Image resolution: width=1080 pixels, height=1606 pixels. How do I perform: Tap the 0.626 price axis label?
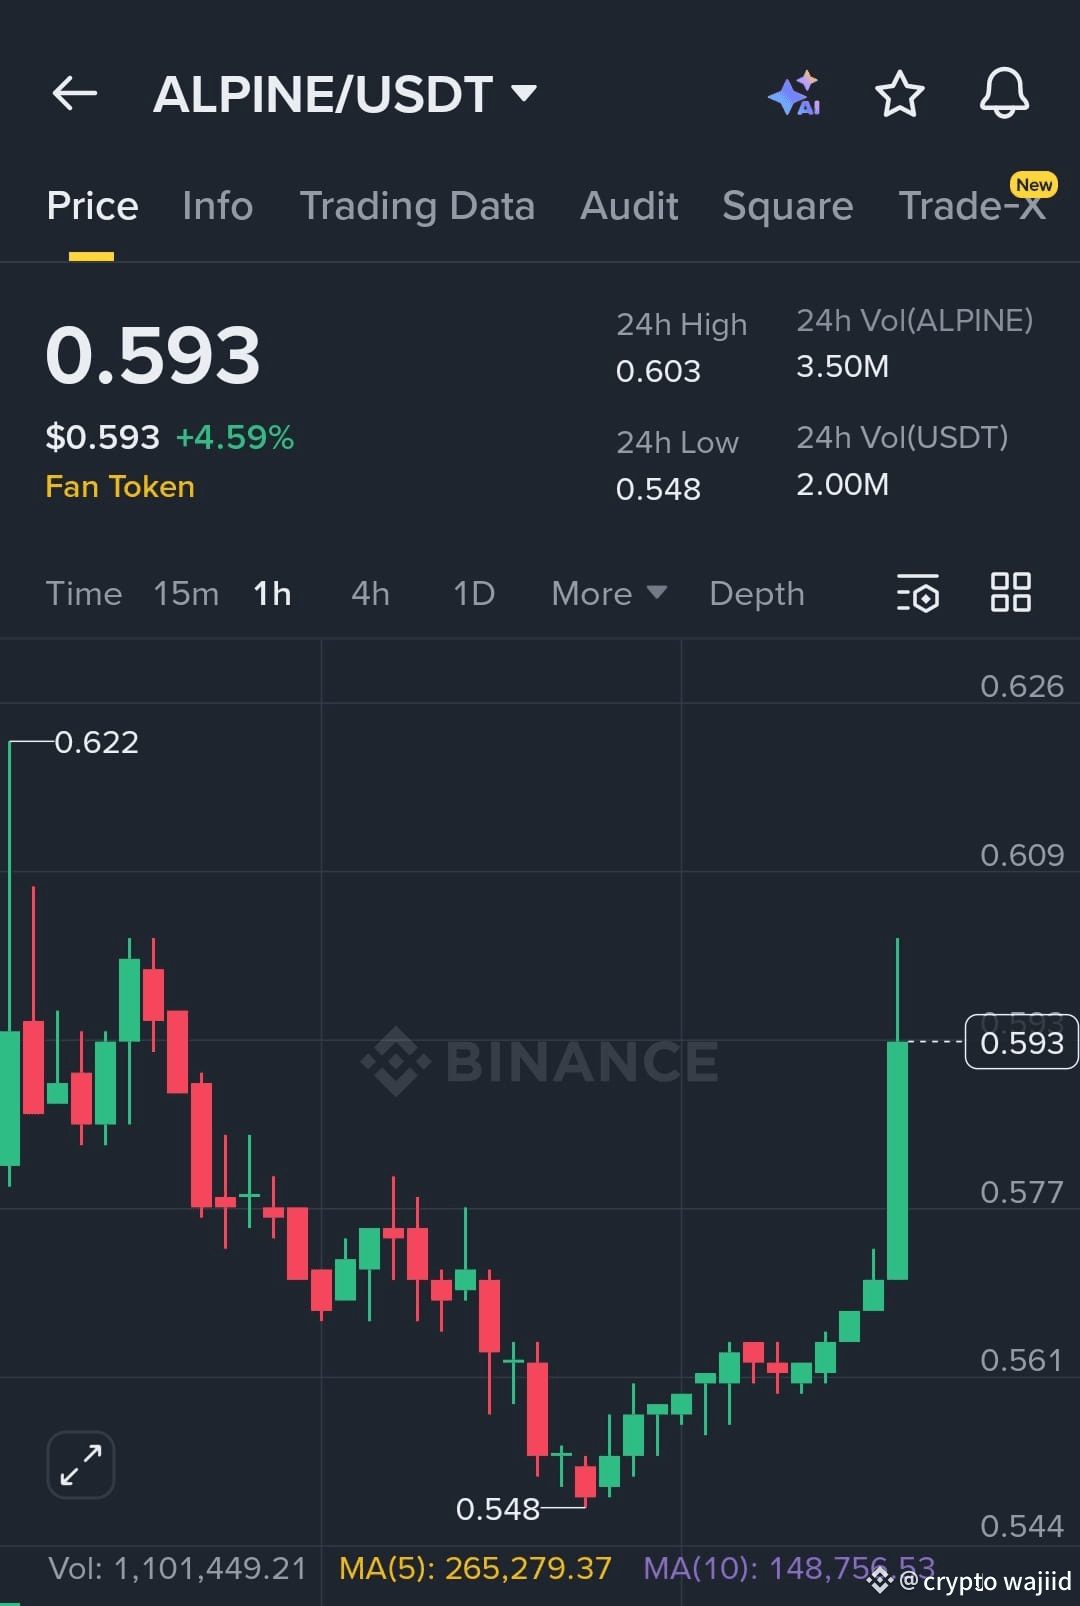(x=1022, y=686)
